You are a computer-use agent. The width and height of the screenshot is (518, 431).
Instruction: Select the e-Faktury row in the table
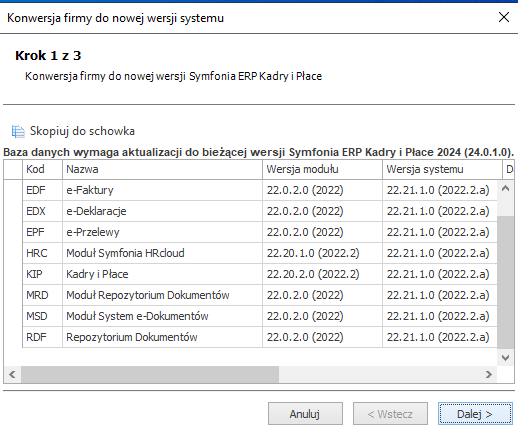260,190
